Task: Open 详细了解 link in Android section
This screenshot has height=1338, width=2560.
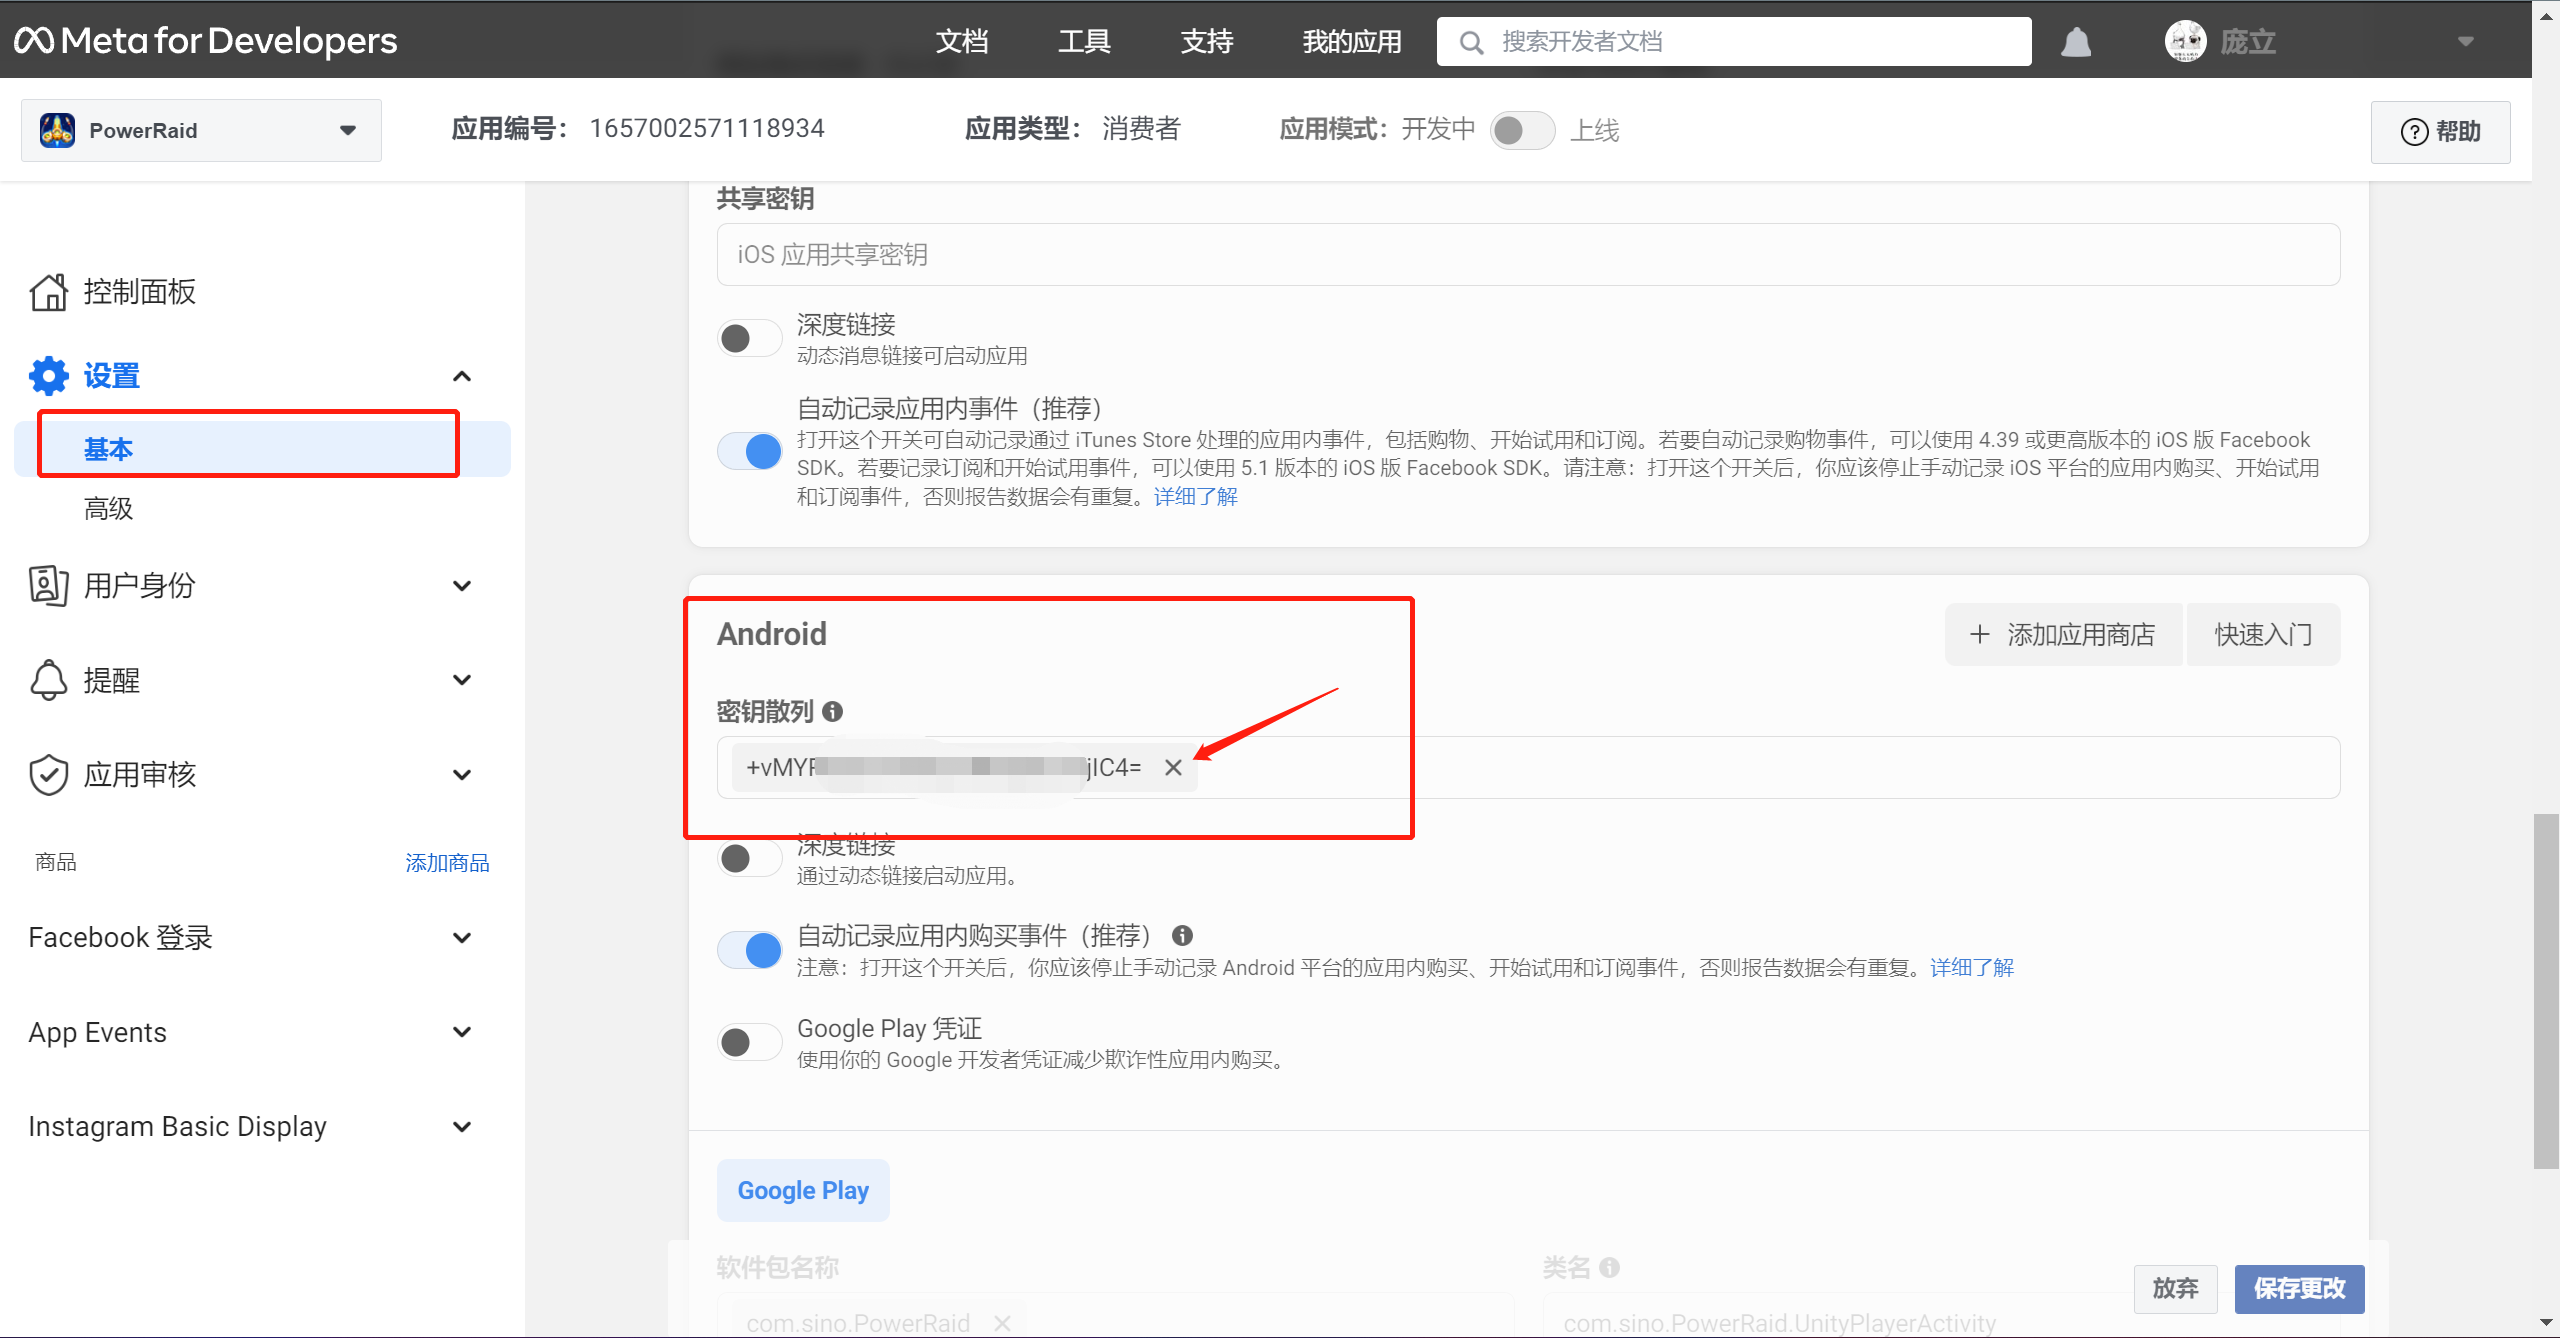Action: point(1971,967)
